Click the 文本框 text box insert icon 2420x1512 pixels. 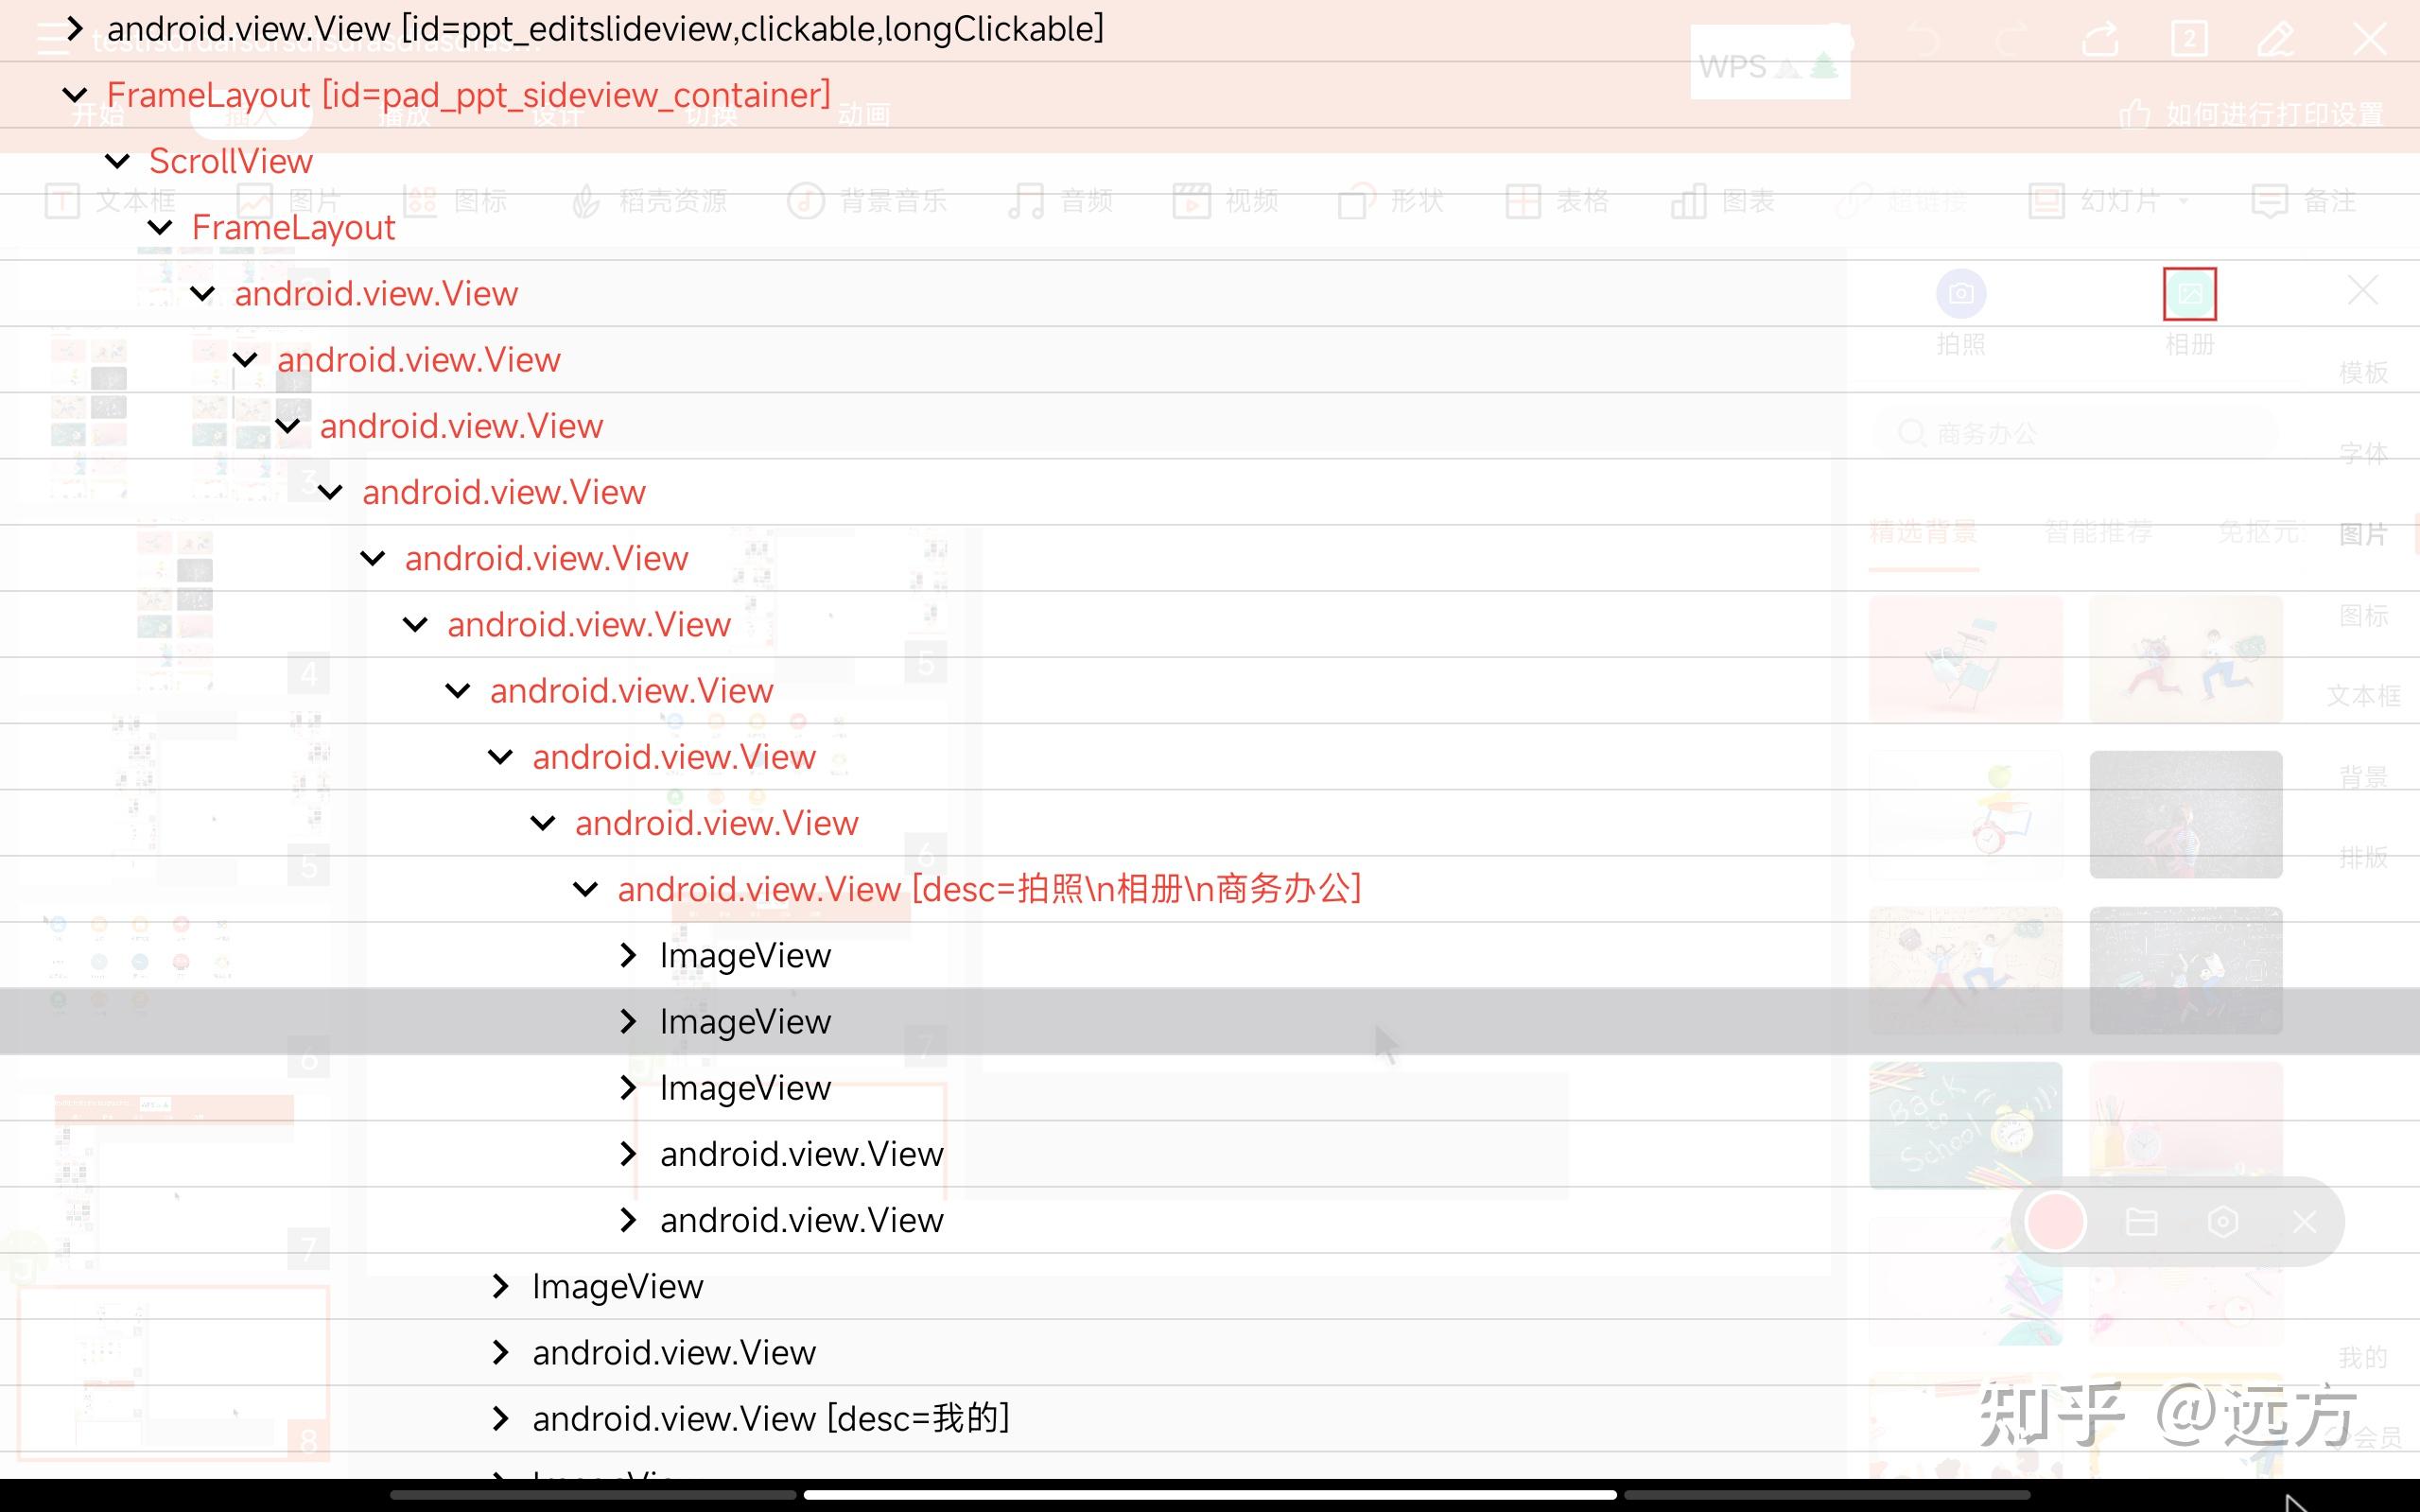pos(62,201)
